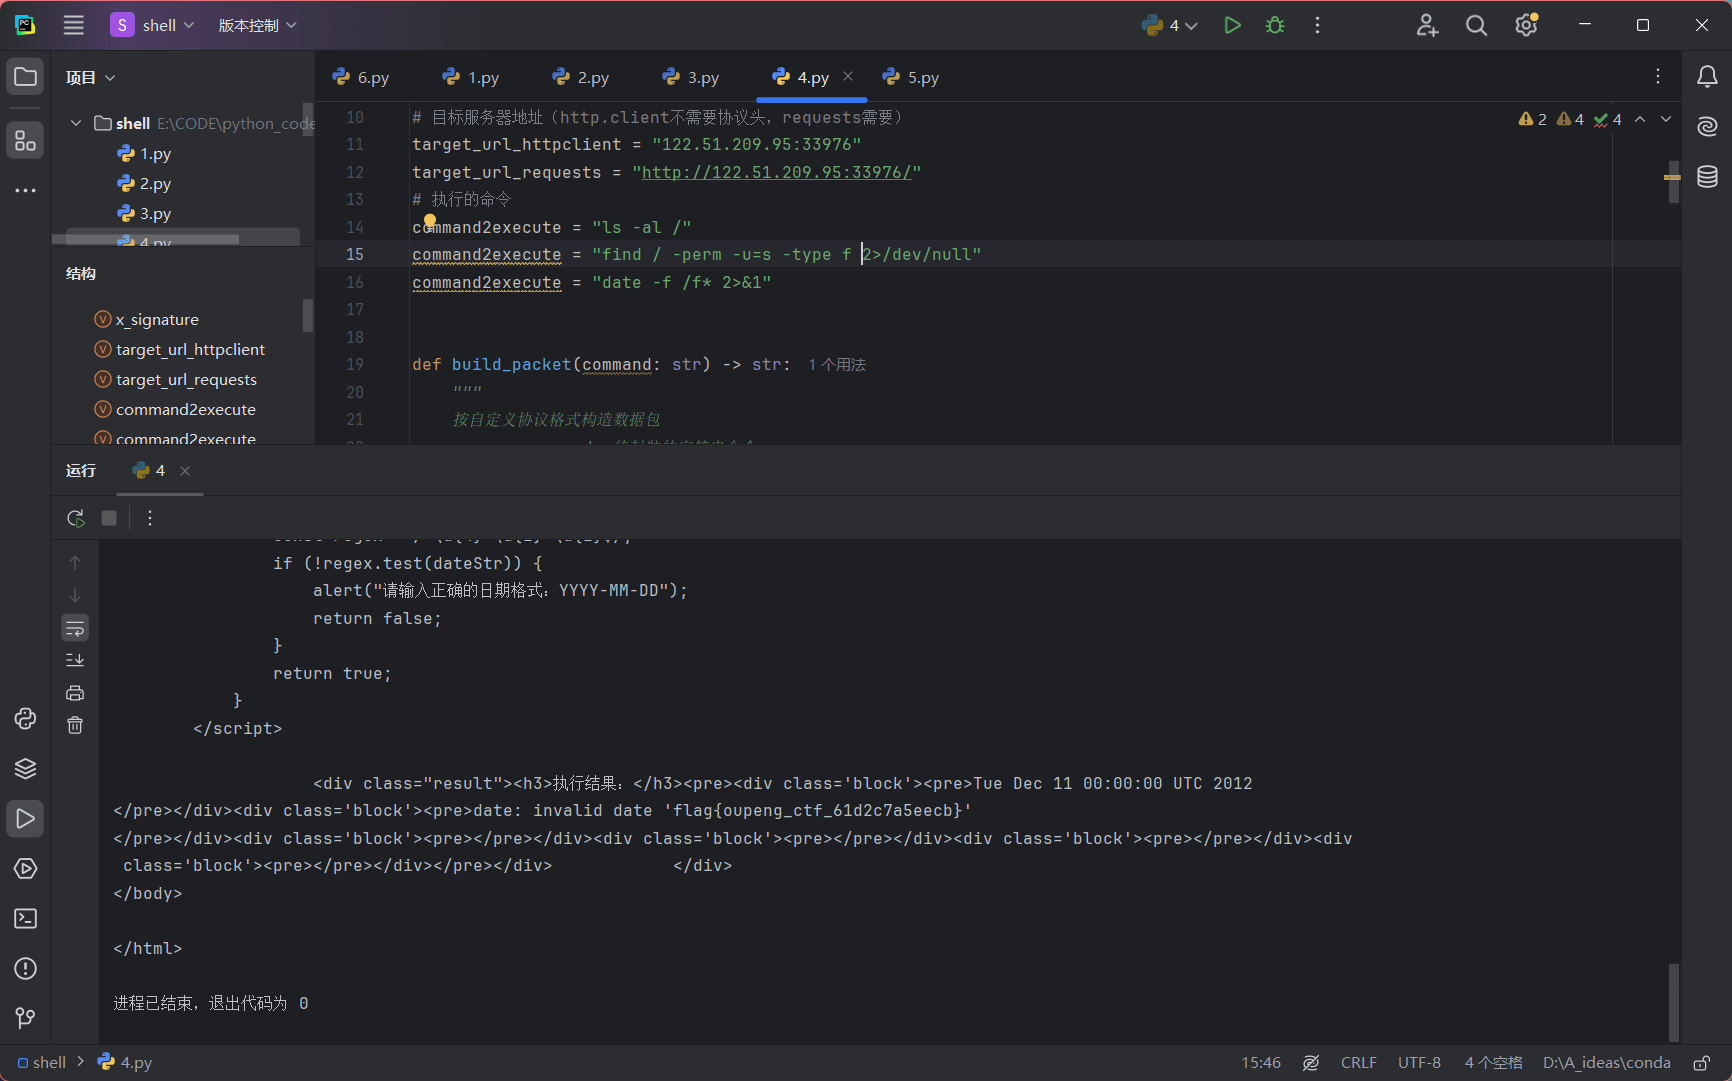The width and height of the screenshot is (1732, 1081).
Task: Jump to the next highlighted problem arrow
Action: [1666, 119]
